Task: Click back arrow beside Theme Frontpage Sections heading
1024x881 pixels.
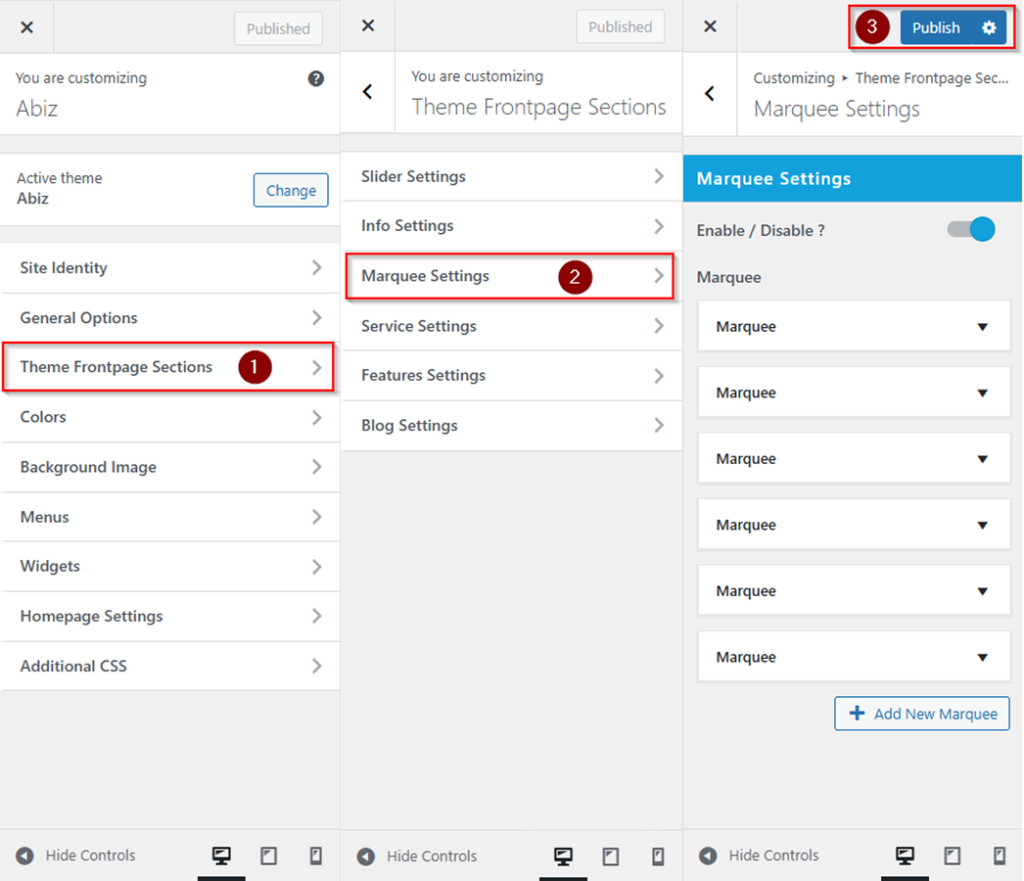Action: click(x=368, y=92)
